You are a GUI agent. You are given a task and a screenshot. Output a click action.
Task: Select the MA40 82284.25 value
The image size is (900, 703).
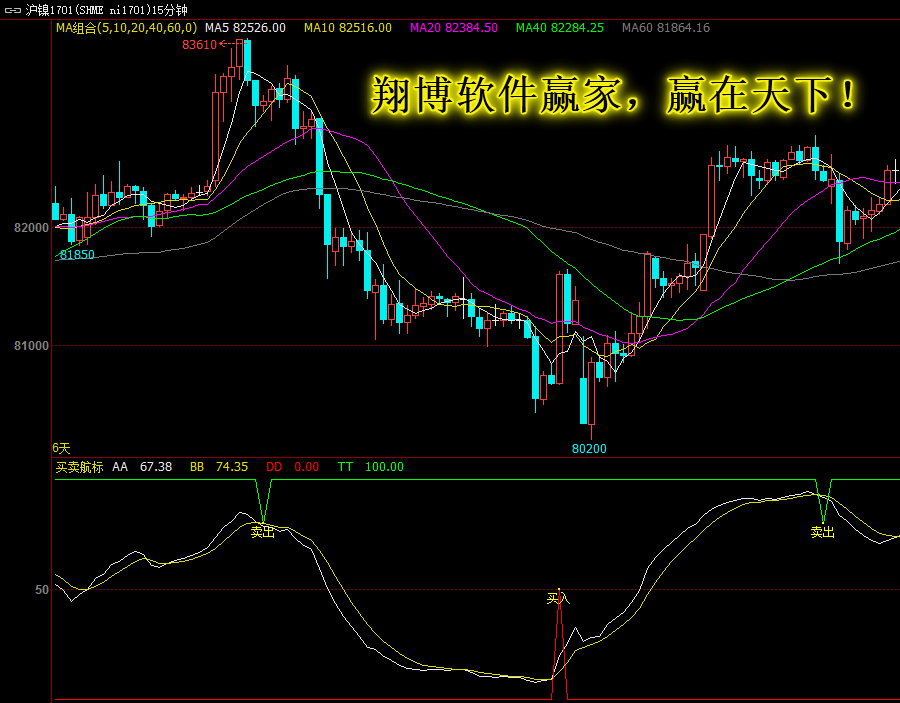point(560,28)
